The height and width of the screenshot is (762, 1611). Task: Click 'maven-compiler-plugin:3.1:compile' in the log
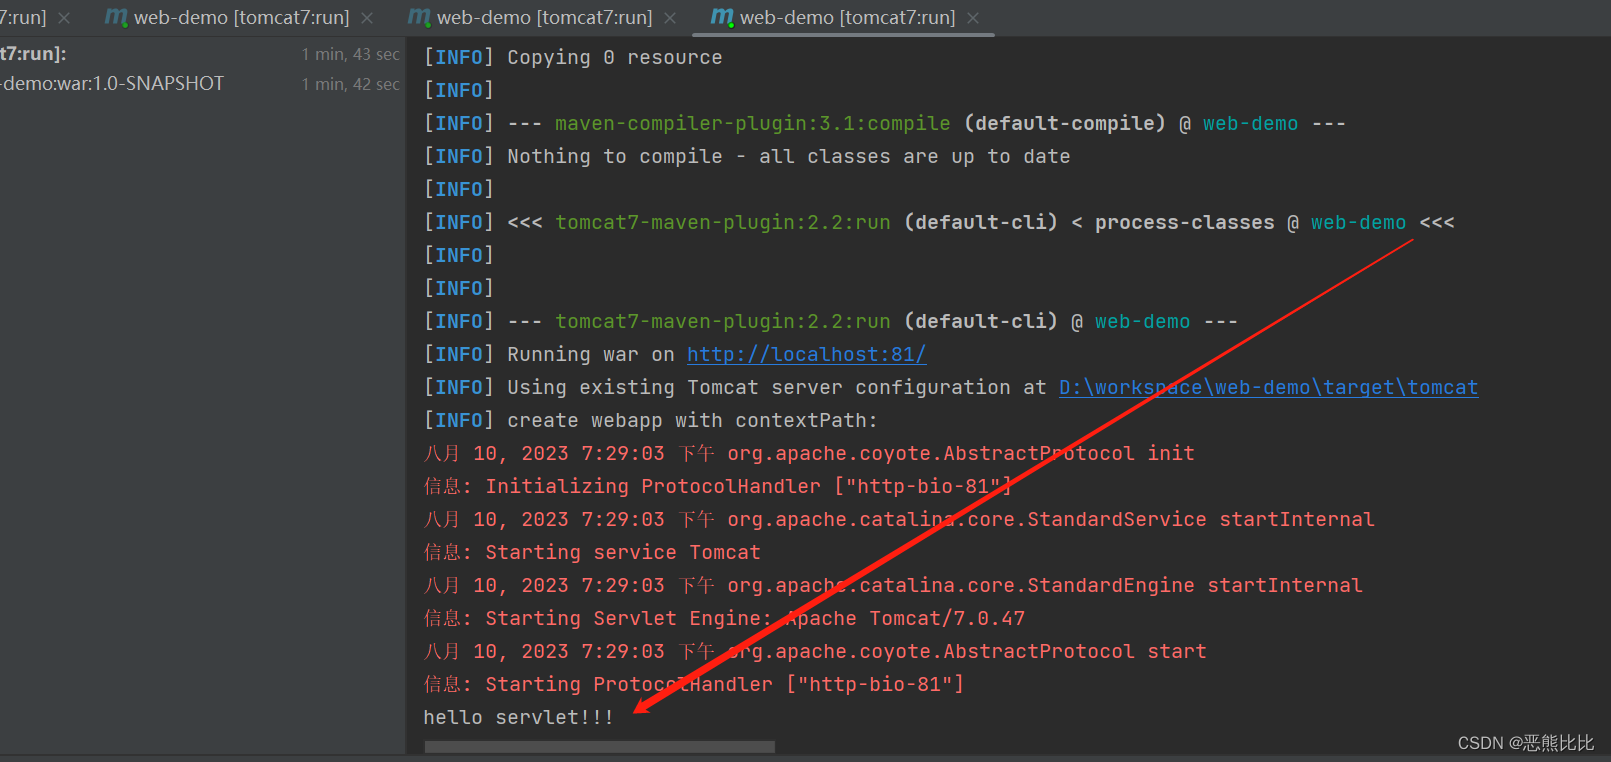pos(752,123)
